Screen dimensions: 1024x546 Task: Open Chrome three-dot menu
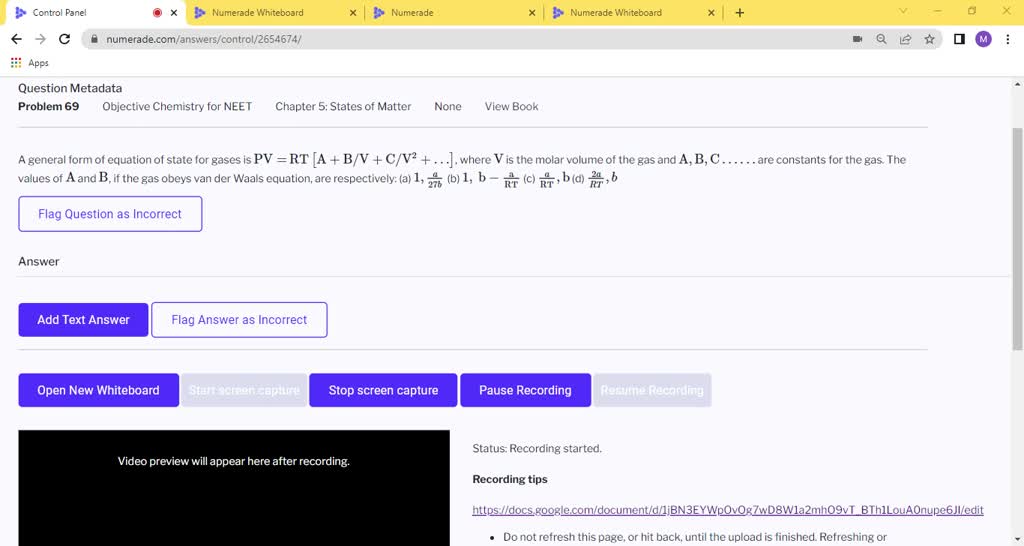click(1008, 39)
